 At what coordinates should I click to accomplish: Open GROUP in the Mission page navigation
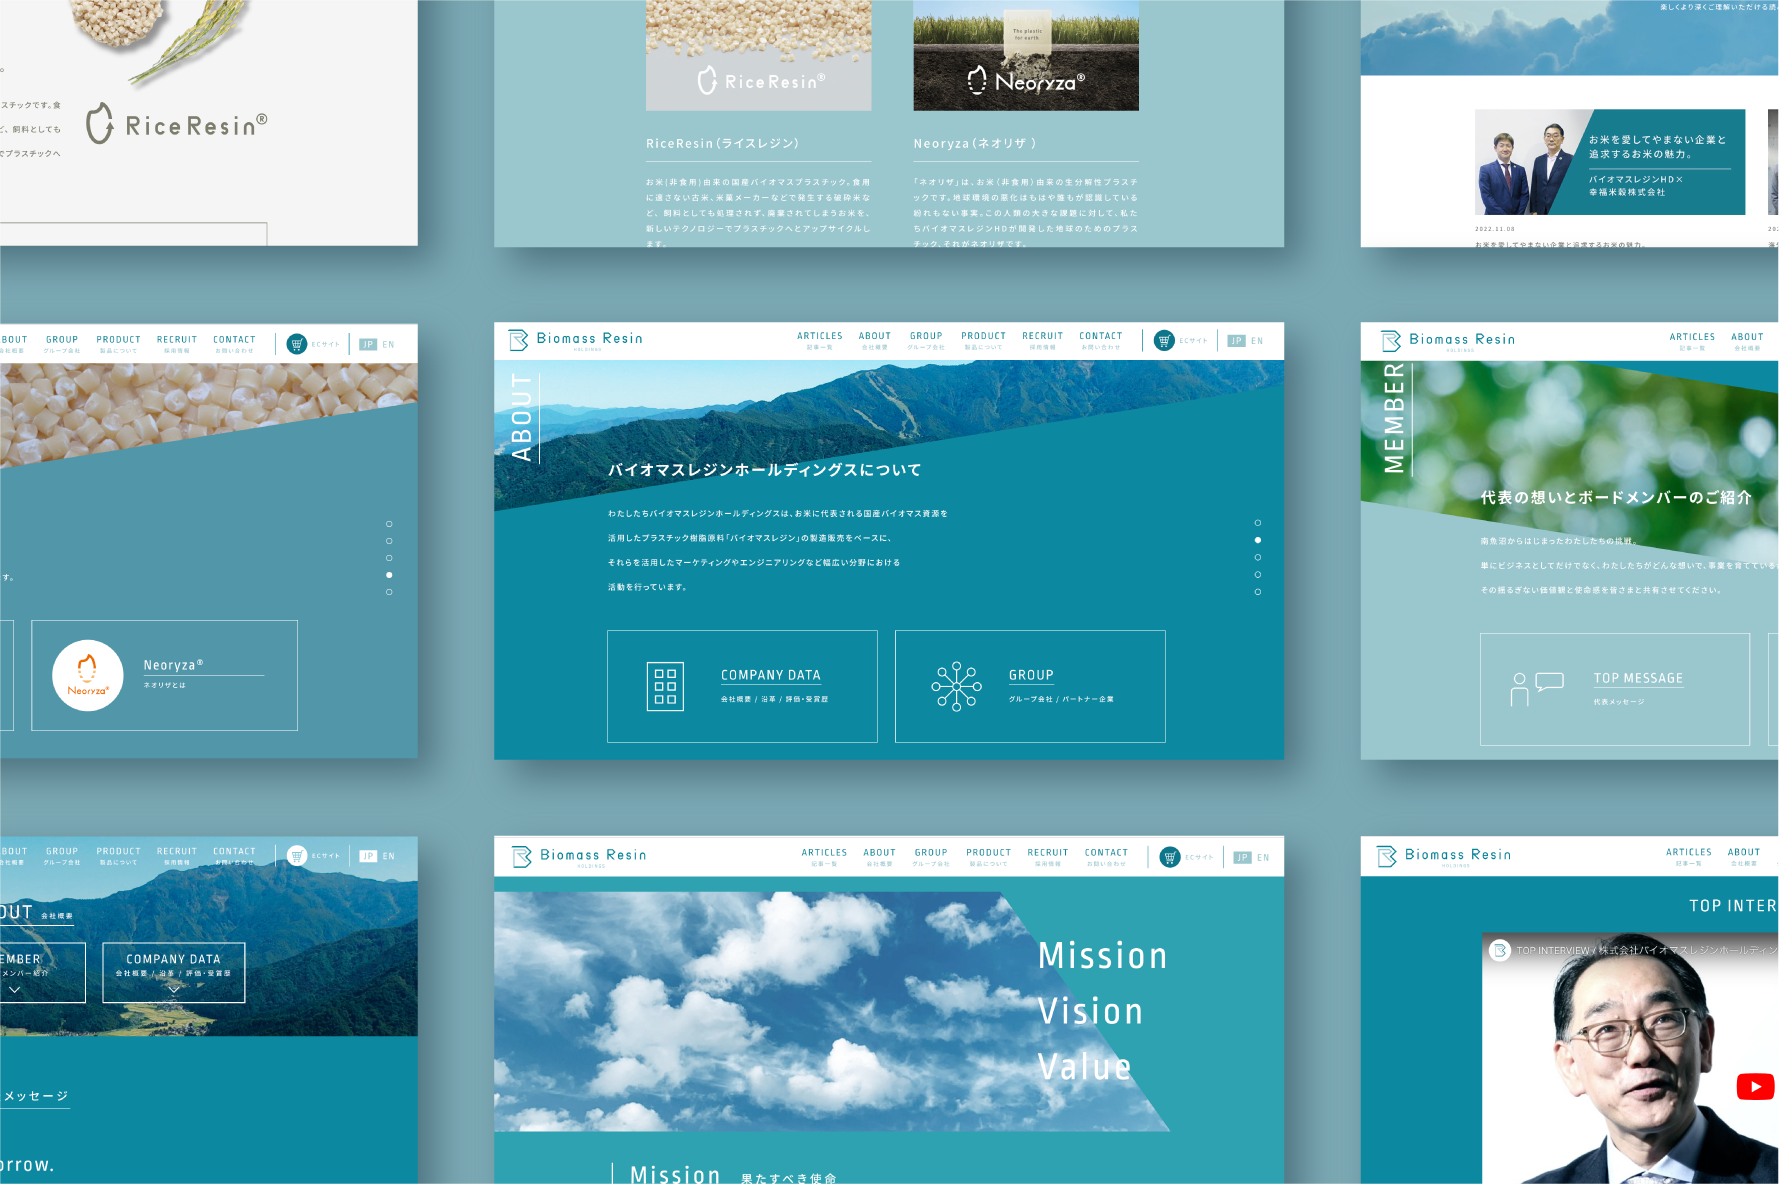931,857
